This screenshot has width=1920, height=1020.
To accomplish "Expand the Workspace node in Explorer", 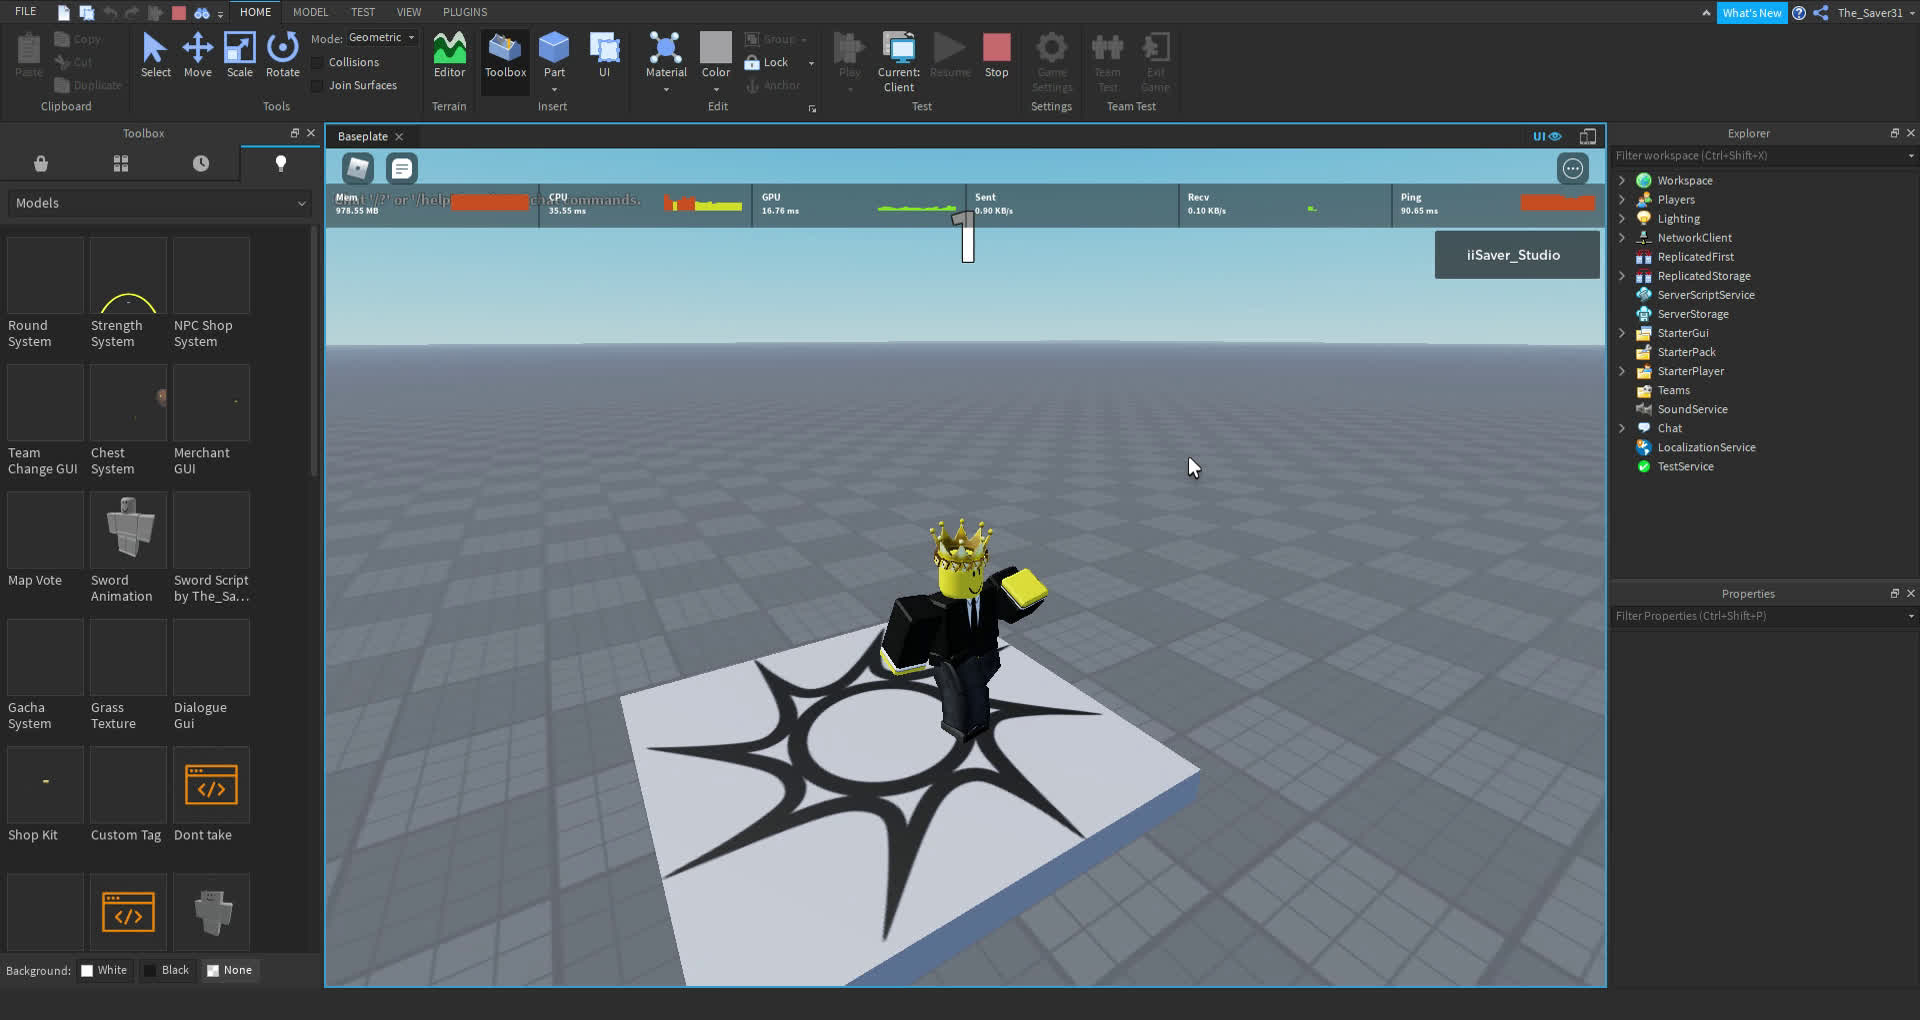I will (1622, 180).
